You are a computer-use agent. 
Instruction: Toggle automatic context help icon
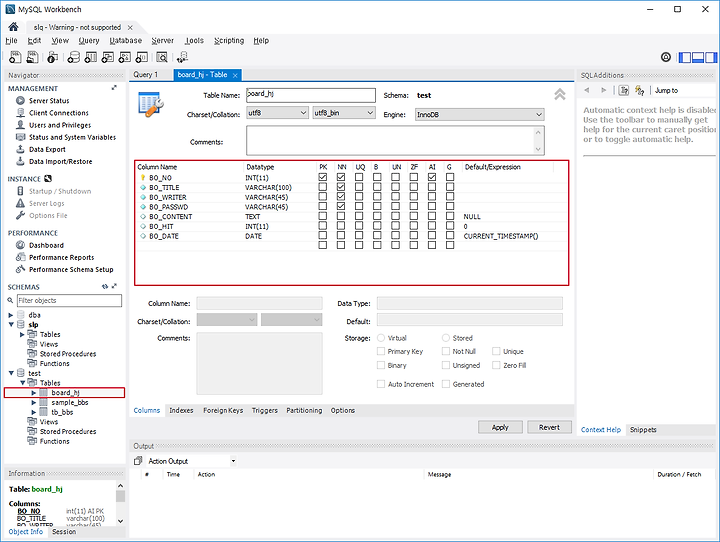pos(624,90)
